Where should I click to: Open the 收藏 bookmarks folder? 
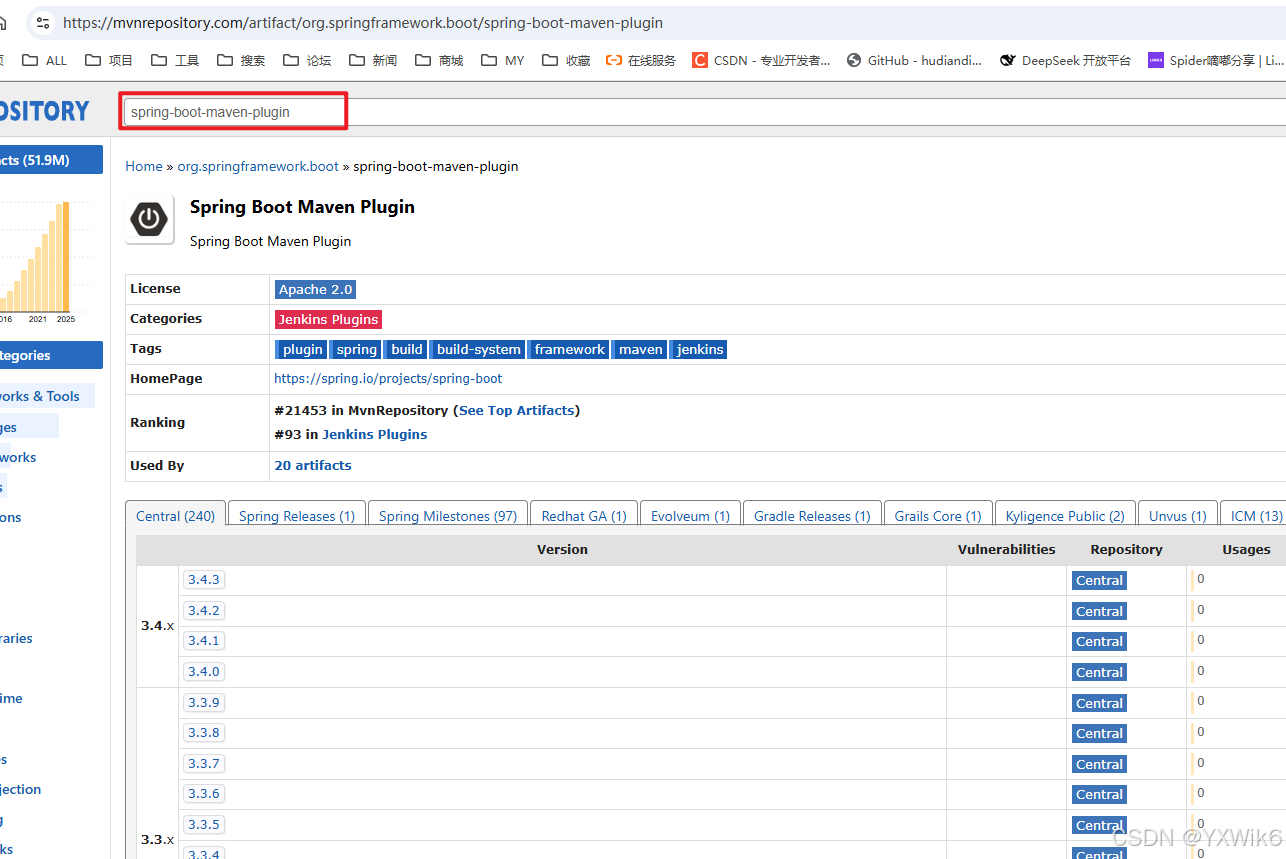566,60
